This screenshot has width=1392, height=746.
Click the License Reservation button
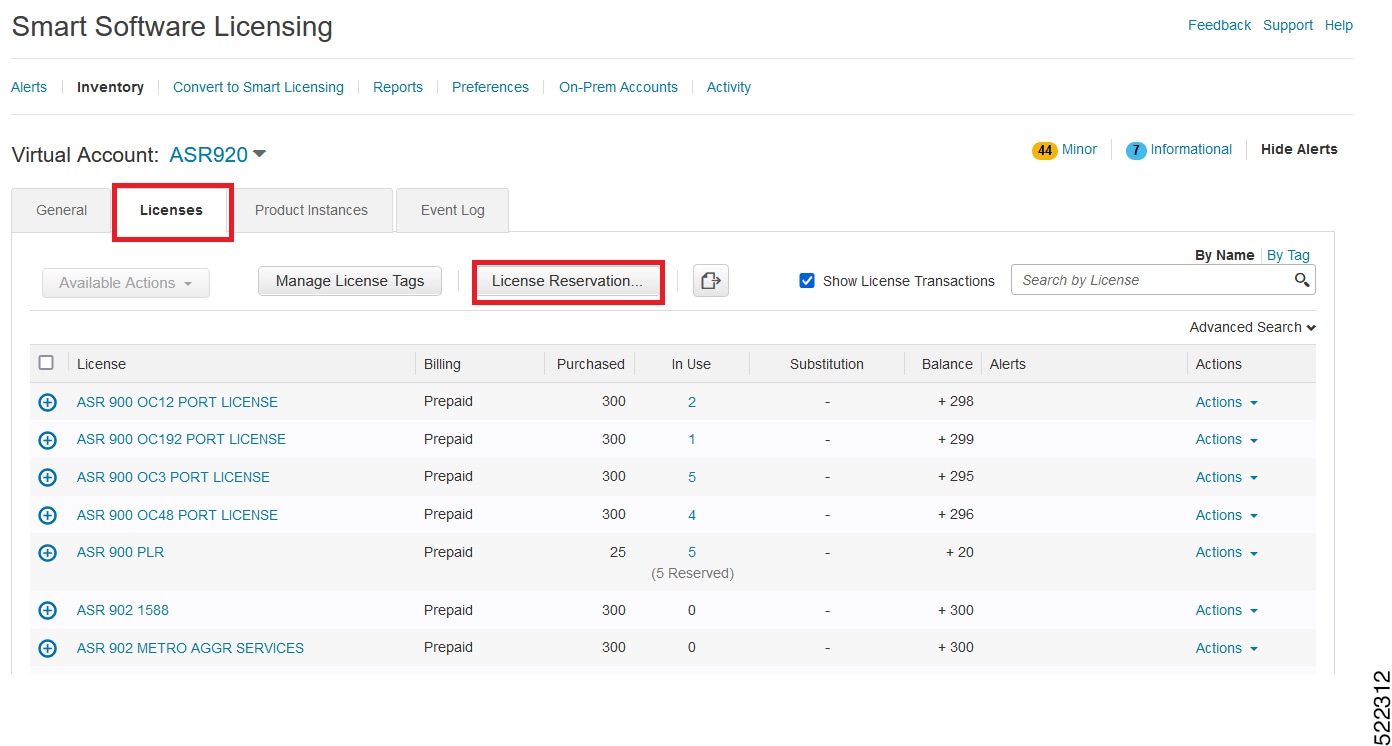tap(567, 281)
